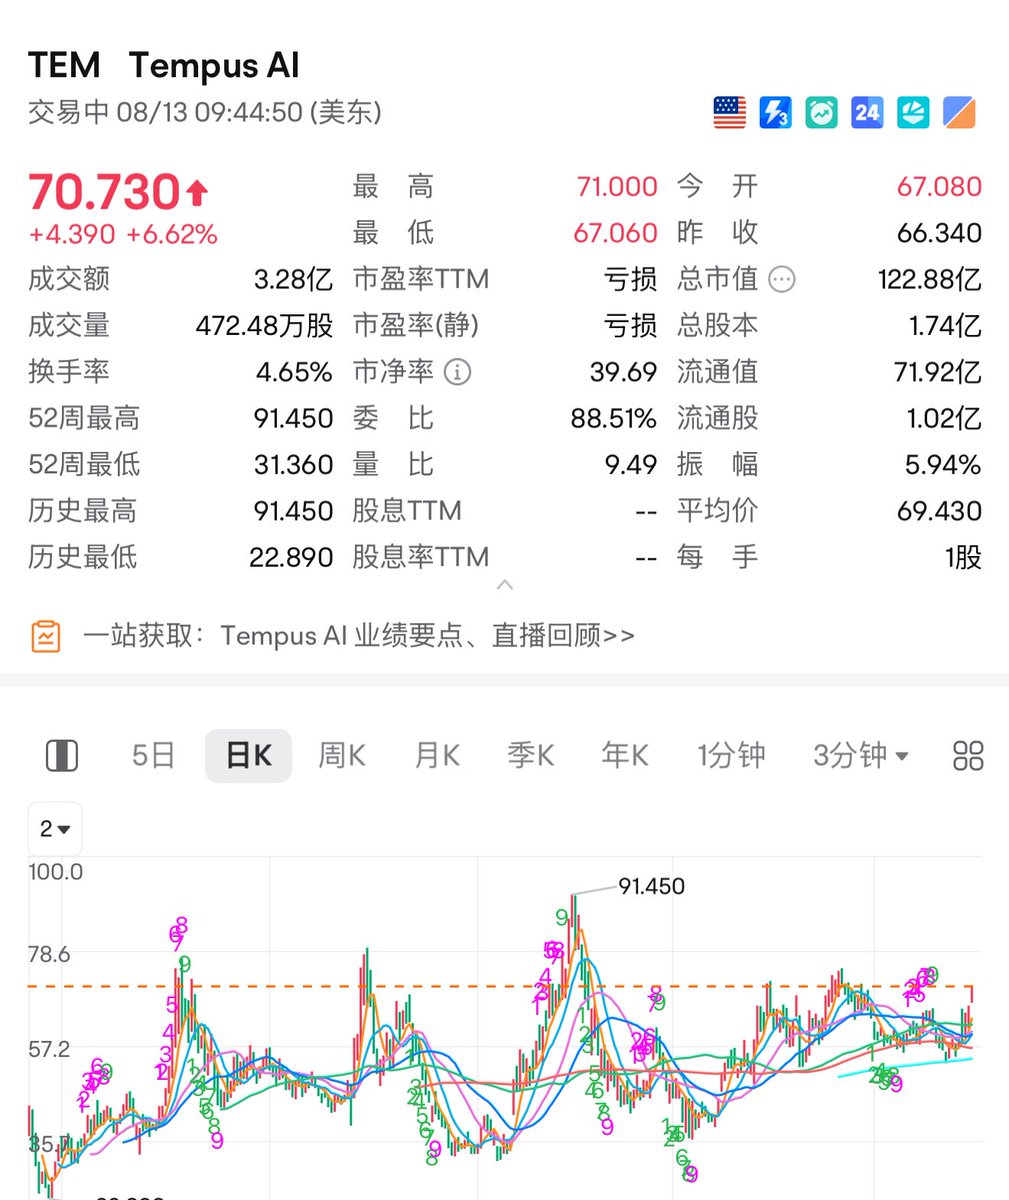Viewport: 1009px width, 1200px height.
Task: Tap the 成交额 value 3.28亿
Action: tap(293, 279)
